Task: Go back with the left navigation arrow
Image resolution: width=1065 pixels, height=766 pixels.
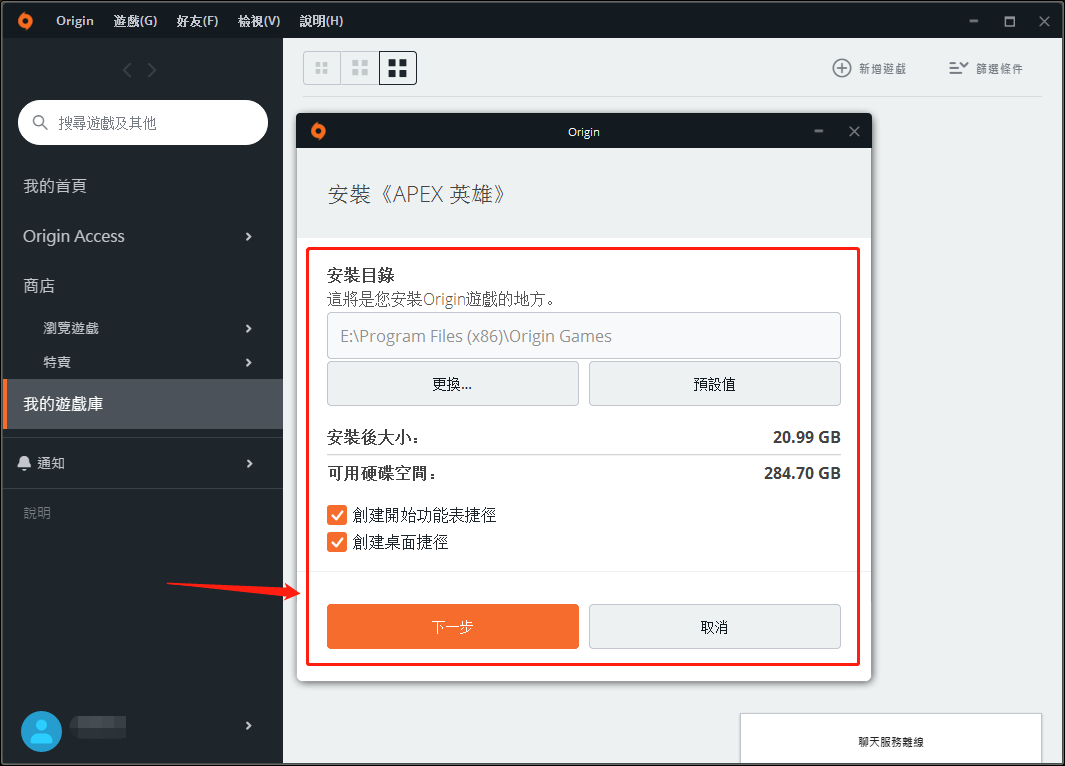Action: (127, 70)
